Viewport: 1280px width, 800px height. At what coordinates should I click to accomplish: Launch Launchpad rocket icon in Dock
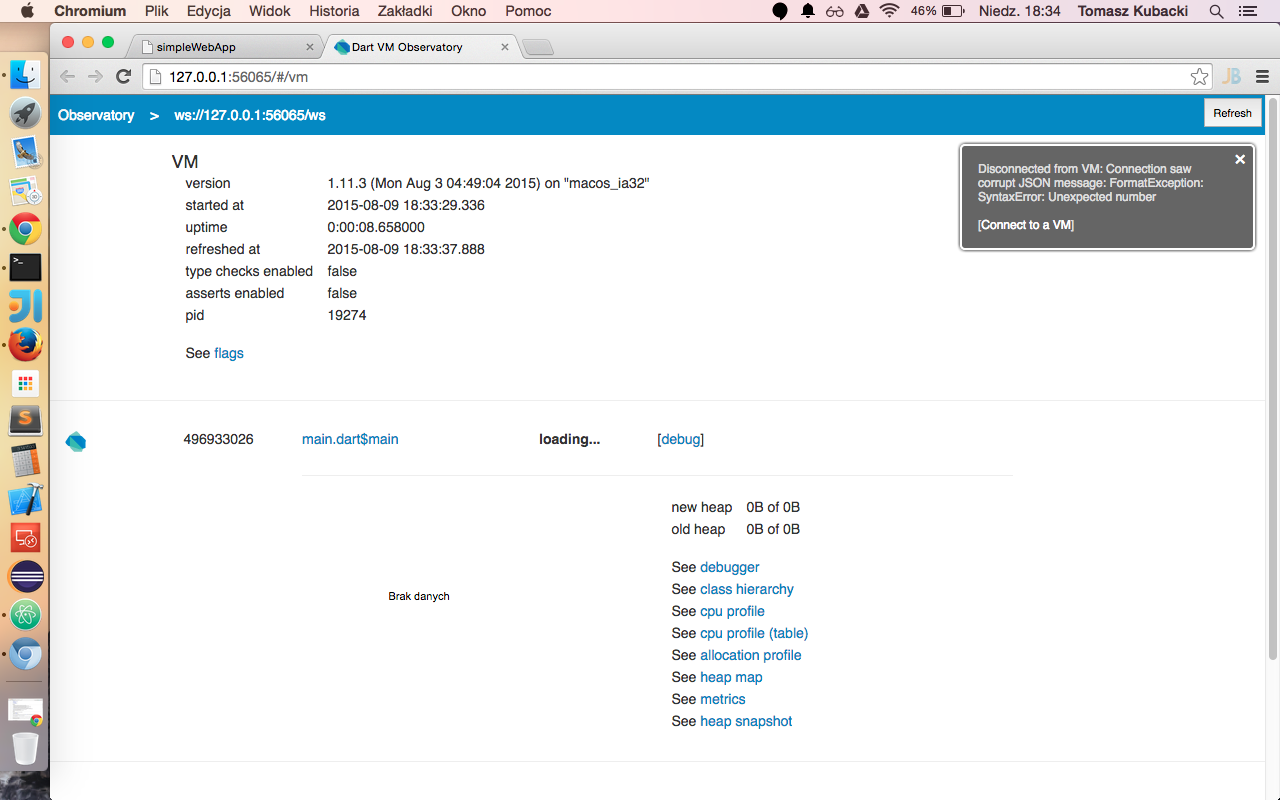pos(25,113)
